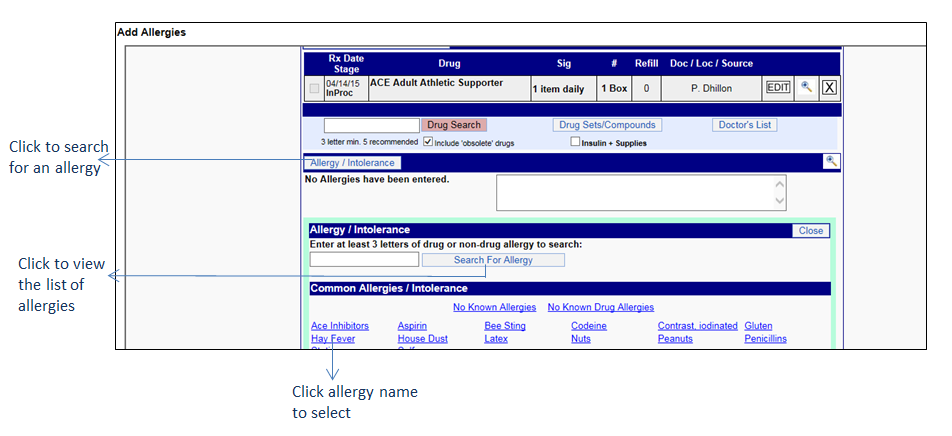This screenshot has height=436, width=952.
Task: Focus the allergy search input box
Action: 364,260
